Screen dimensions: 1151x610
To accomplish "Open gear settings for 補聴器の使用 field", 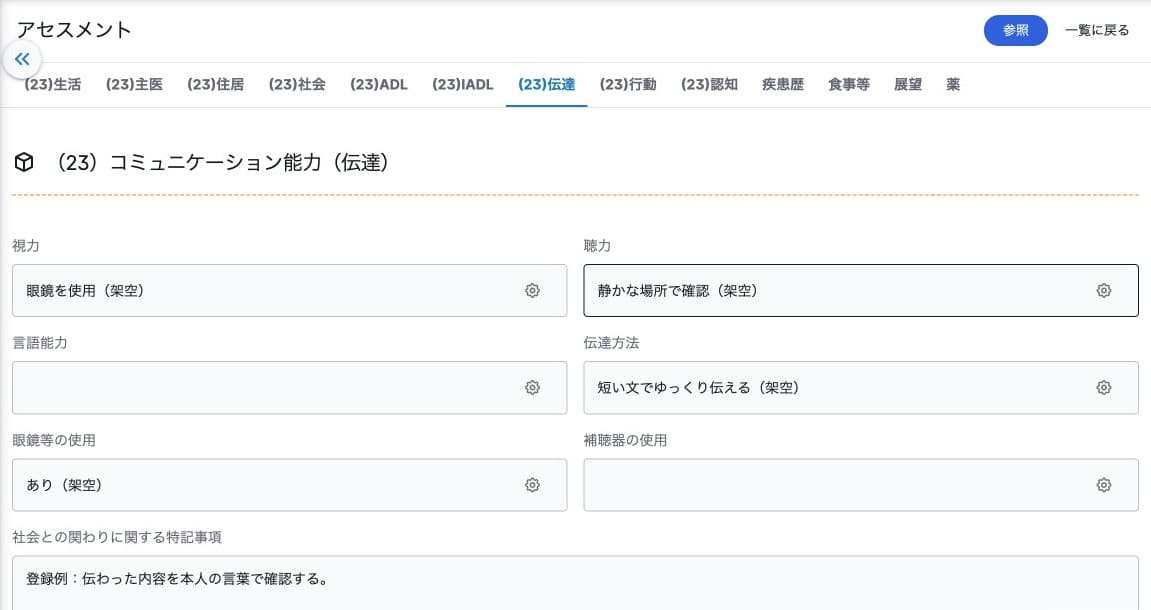I will click(x=1103, y=485).
